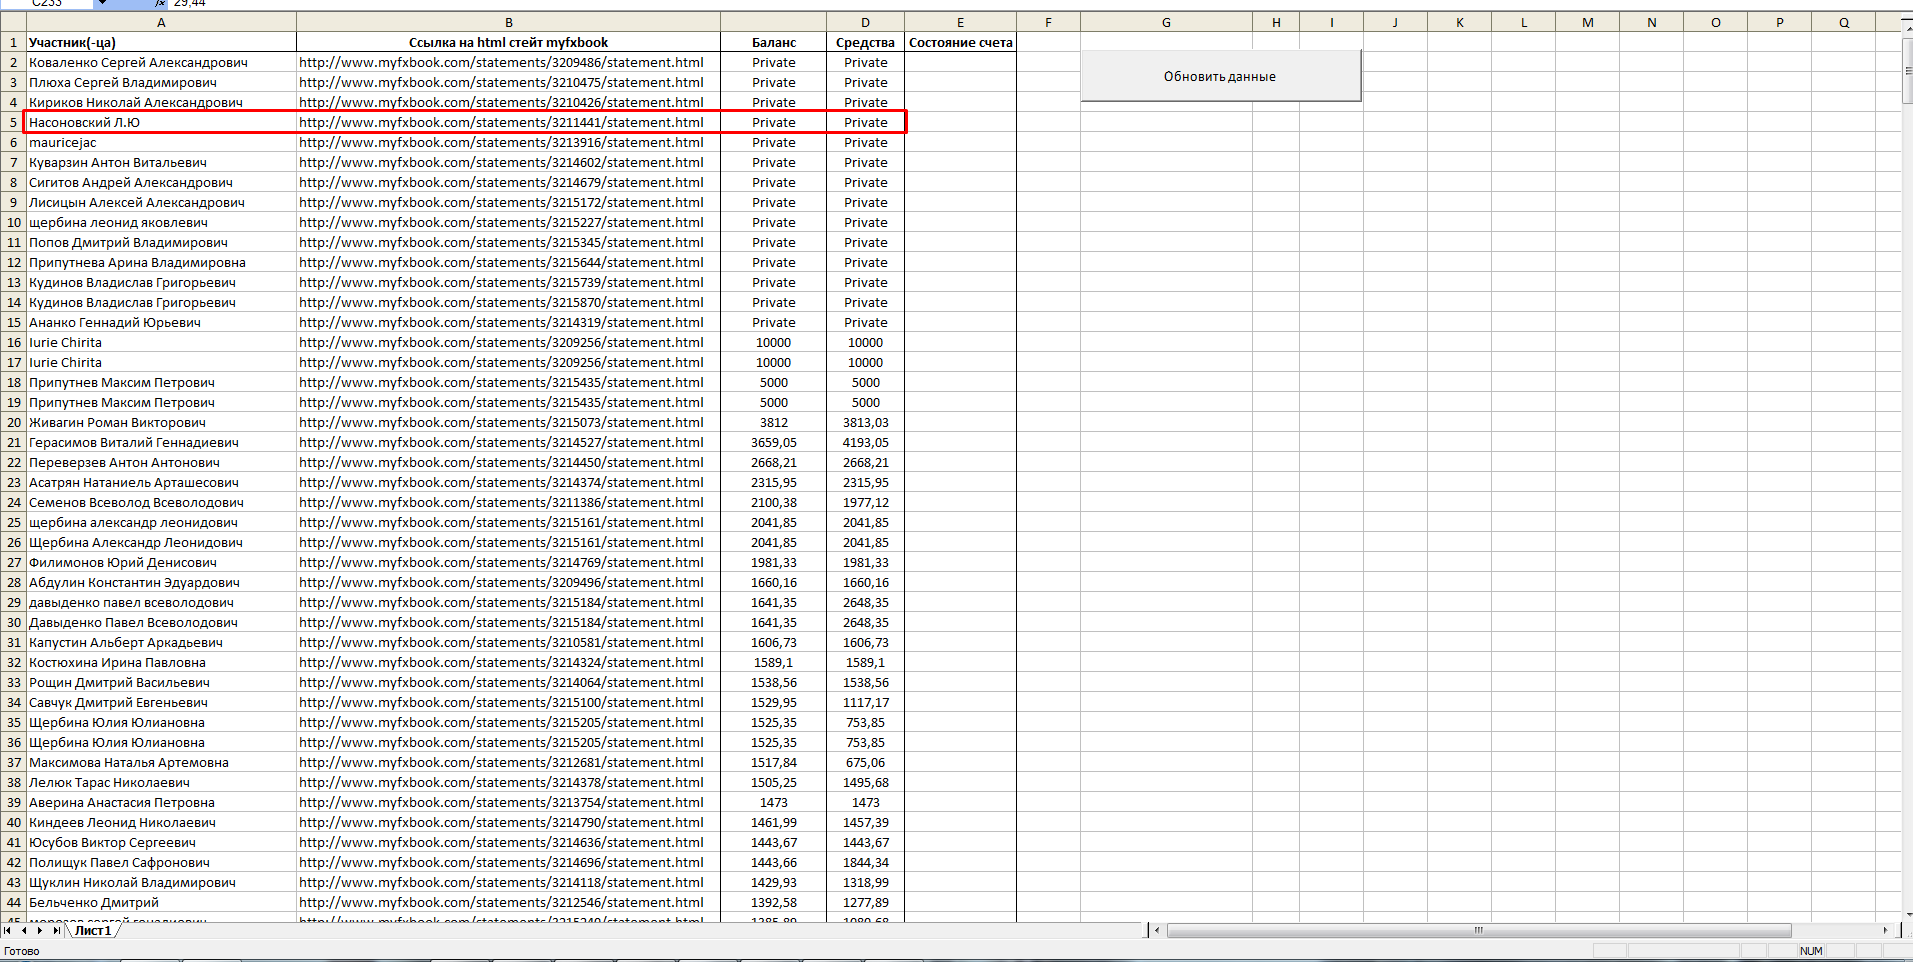Image resolution: width=1913 pixels, height=962 pixels.
Task: Go to first sheet tab arrow
Action: pyautogui.click(x=8, y=930)
